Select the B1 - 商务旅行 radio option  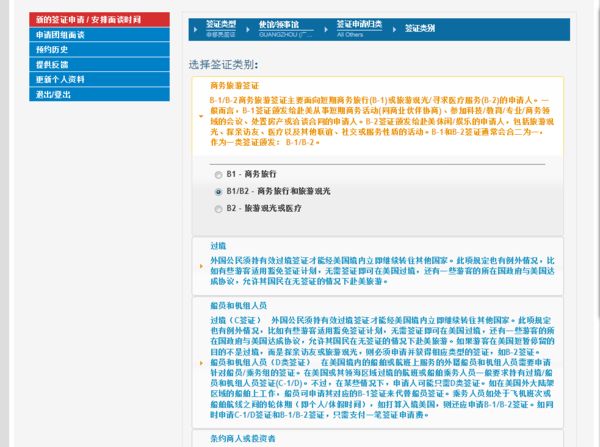(x=219, y=173)
